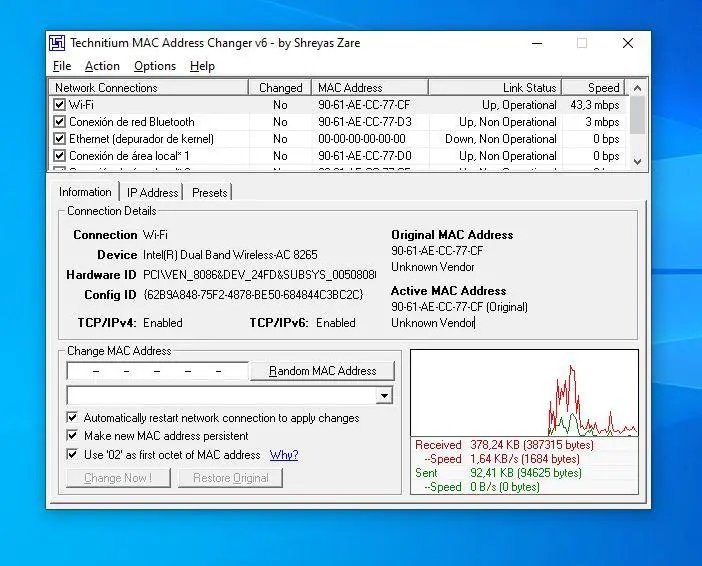
Task: Sort by Network Connections column header
Action: (x=148, y=87)
